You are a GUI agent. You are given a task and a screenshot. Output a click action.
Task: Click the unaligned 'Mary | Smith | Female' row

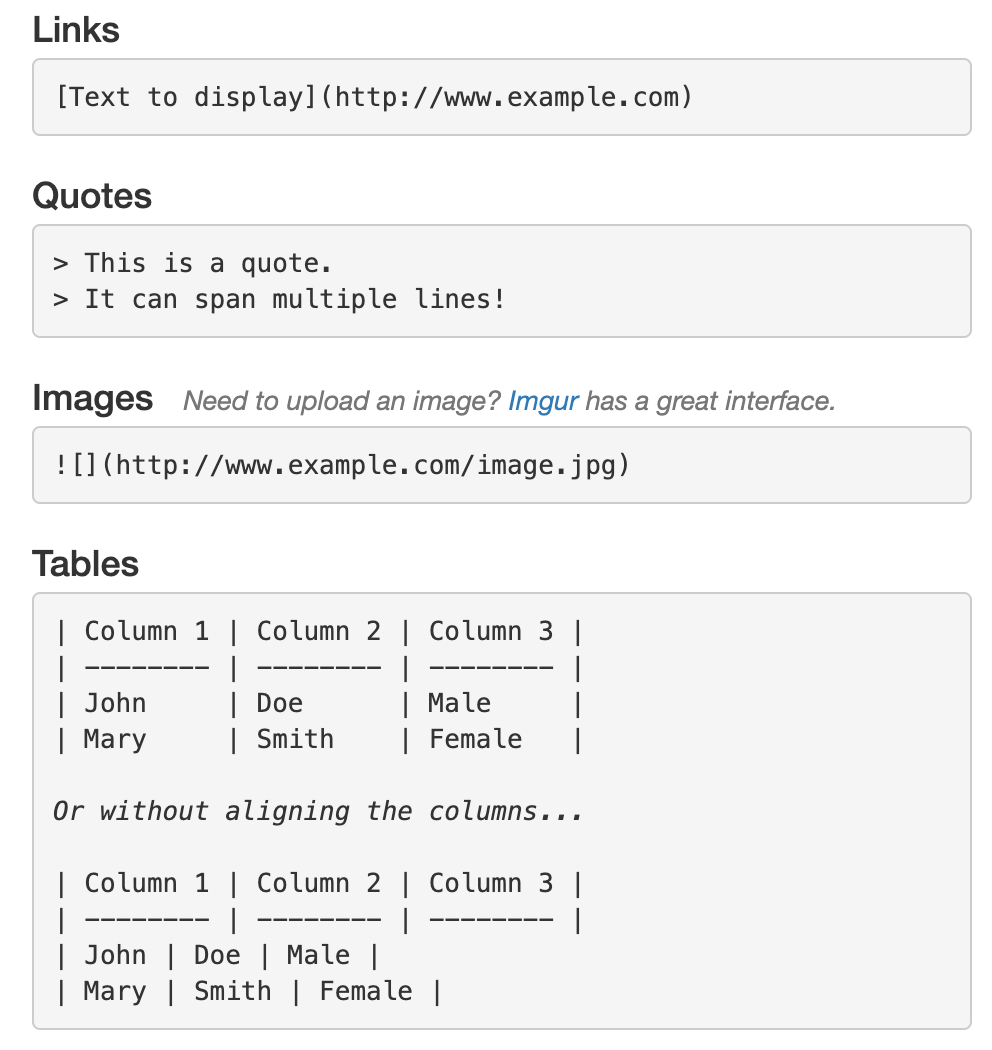tap(249, 992)
